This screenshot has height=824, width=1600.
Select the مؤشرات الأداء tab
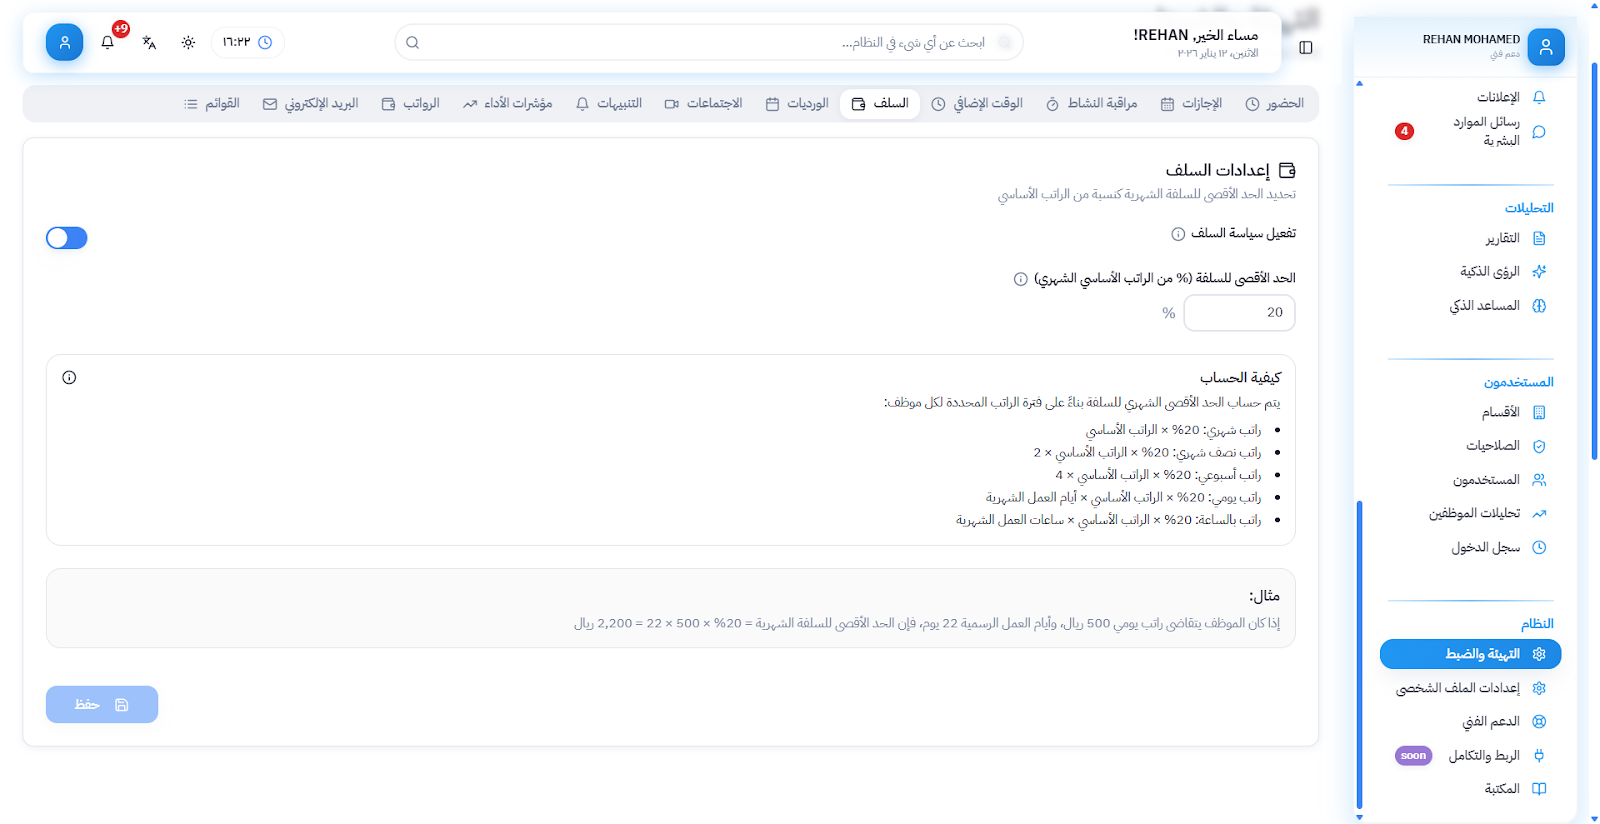pyautogui.click(x=507, y=104)
